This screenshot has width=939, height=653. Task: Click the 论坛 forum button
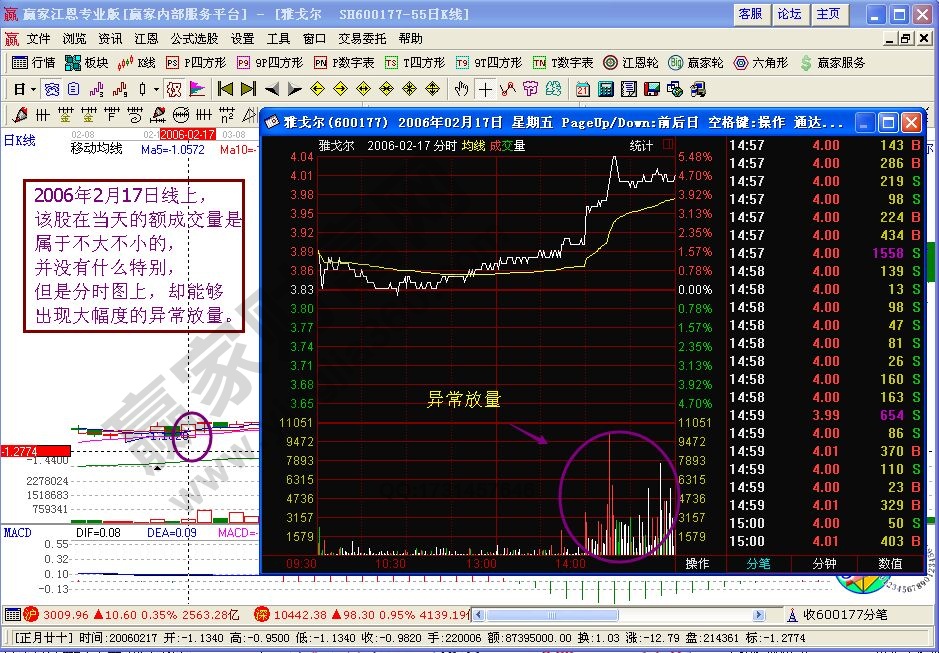click(789, 13)
